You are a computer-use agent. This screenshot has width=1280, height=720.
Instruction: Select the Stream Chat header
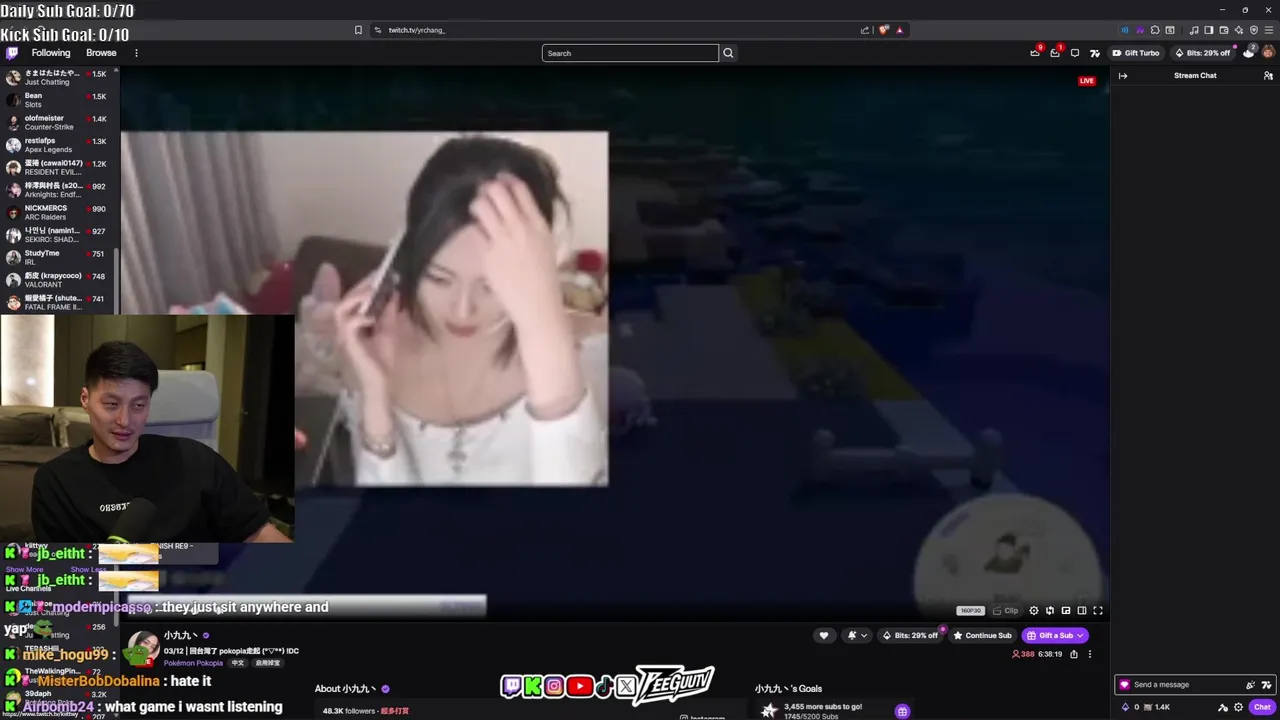pos(1195,76)
